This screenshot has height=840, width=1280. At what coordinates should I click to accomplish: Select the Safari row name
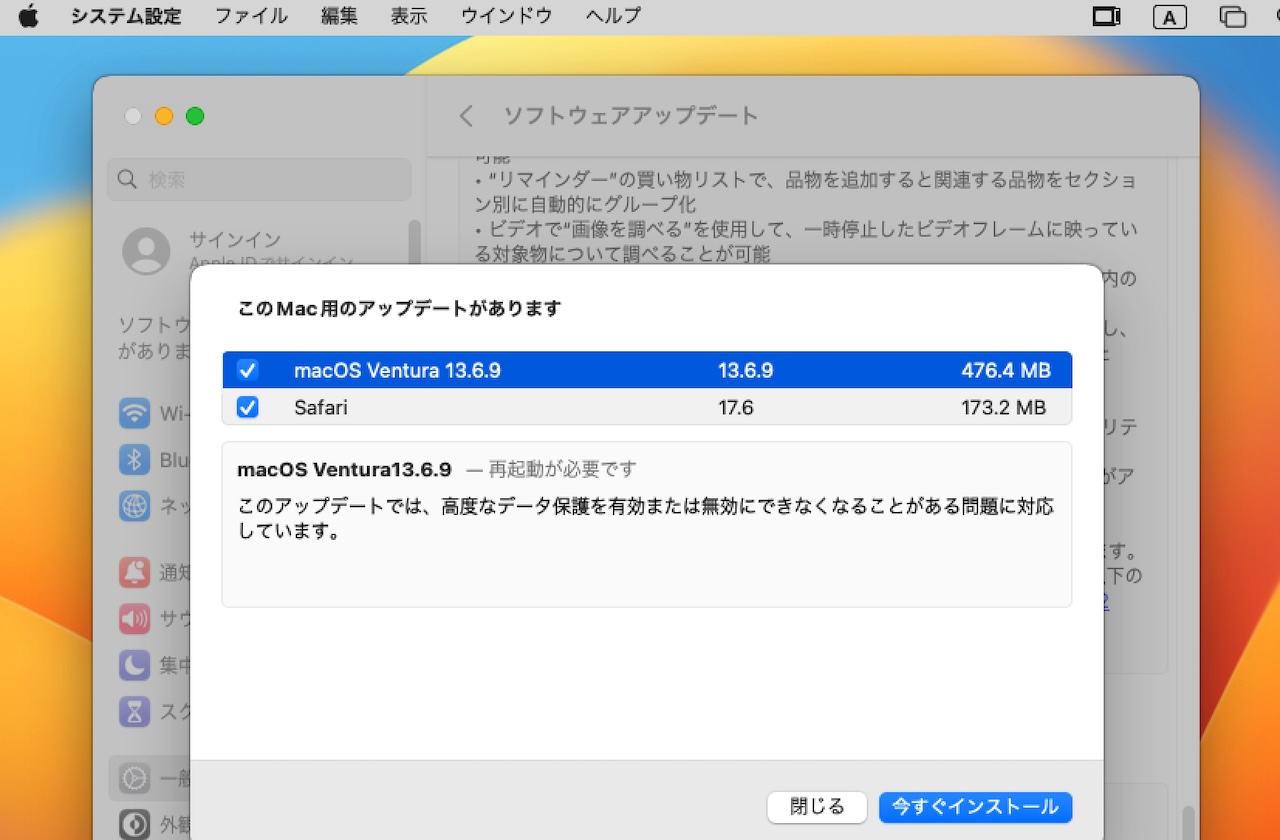pyautogui.click(x=321, y=408)
